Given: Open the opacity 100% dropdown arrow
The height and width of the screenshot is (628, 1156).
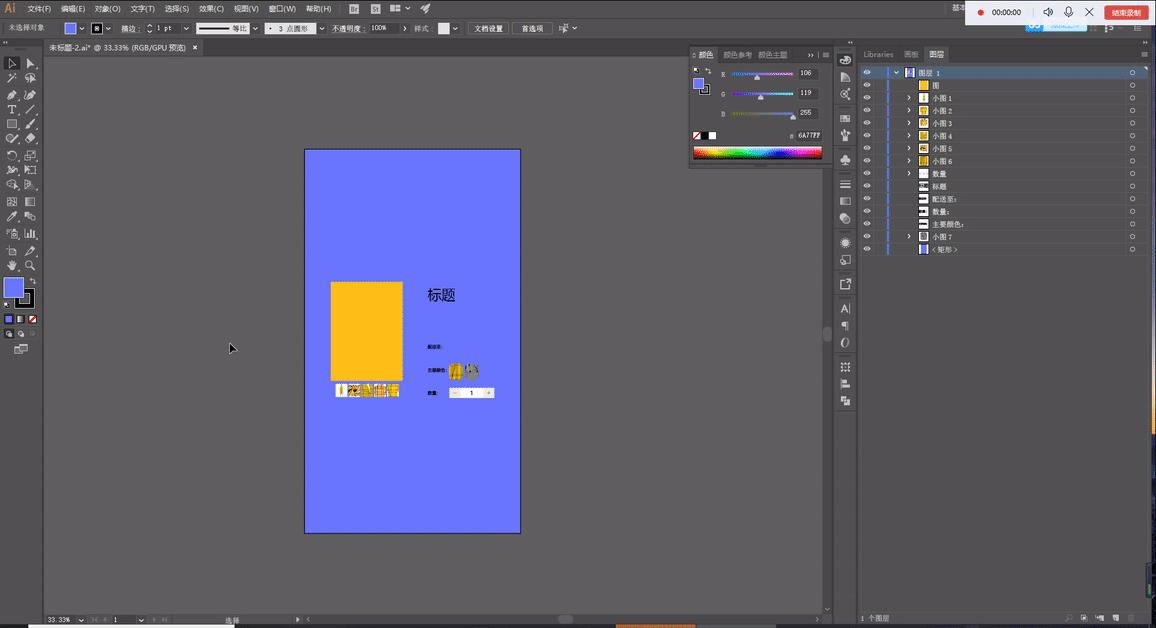Looking at the screenshot, I should tap(406, 29).
